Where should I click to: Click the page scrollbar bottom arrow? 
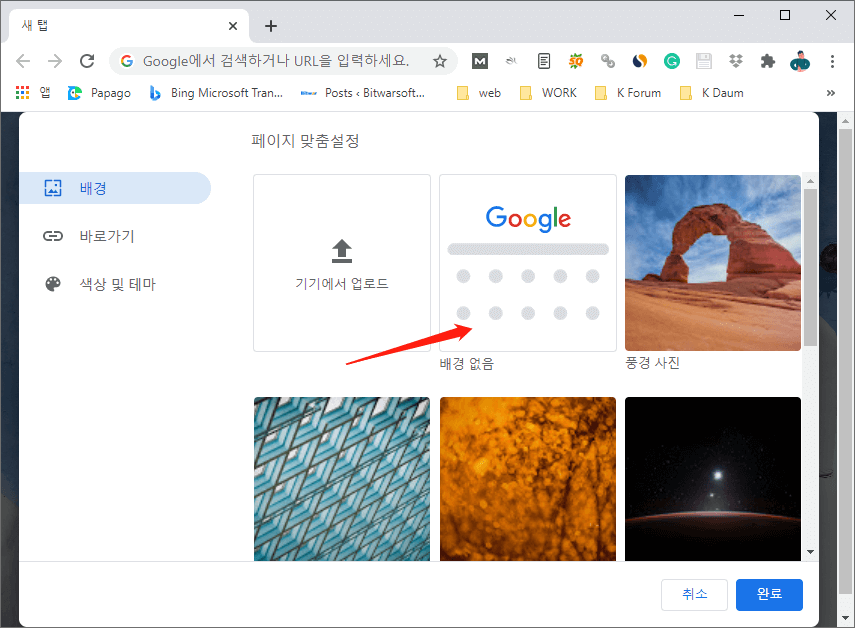click(x=845, y=618)
